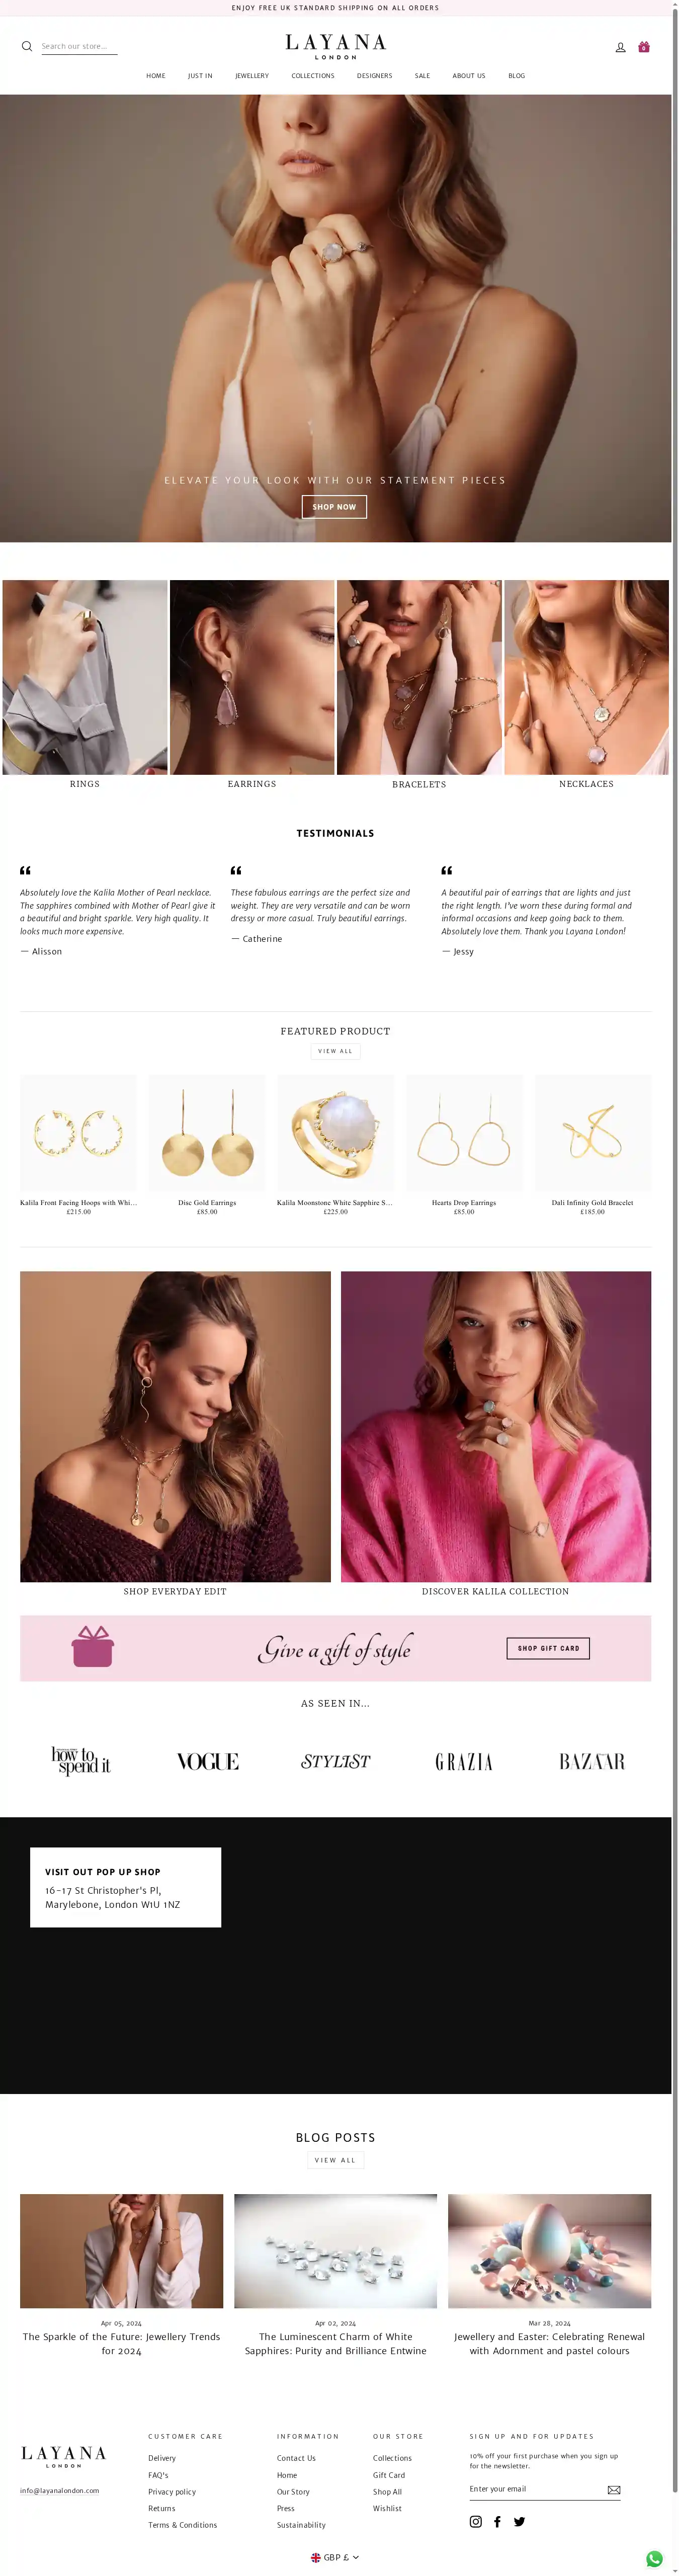
Task: Open the Designers menu item
Action: click(x=375, y=76)
